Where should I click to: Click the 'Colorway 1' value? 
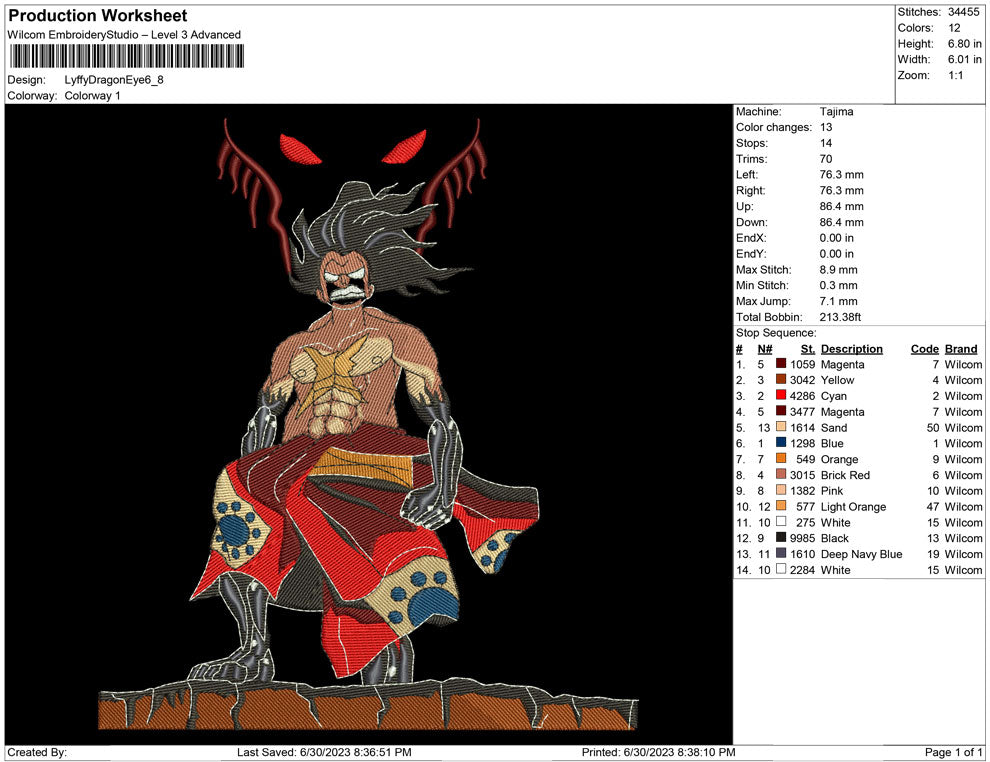[92, 96]
